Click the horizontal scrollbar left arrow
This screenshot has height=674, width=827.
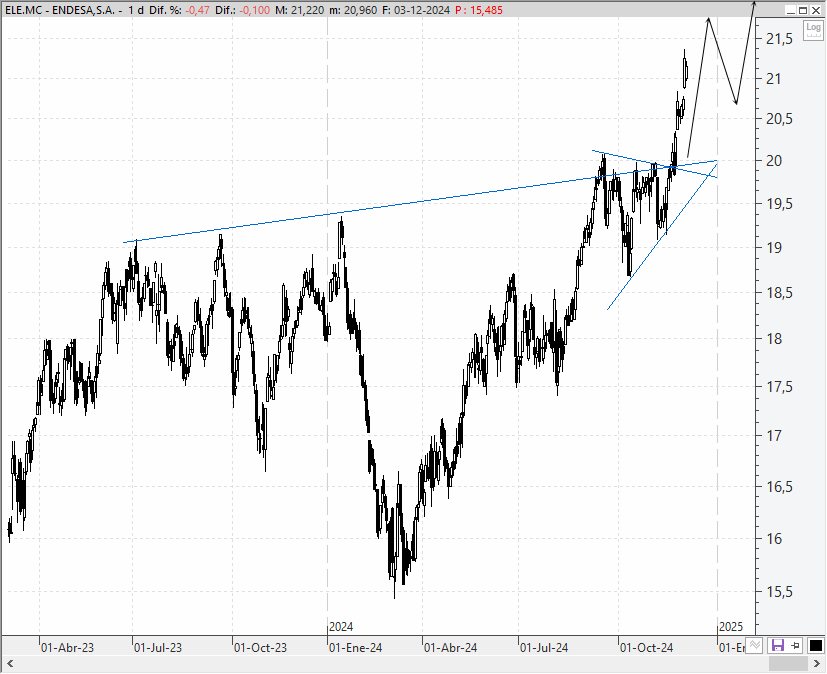(9, 663)
